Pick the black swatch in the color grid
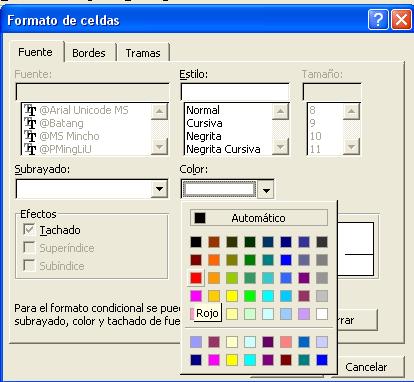Image resolution: width=414 pixels, height=382 pixels. (x=196, y=242)
